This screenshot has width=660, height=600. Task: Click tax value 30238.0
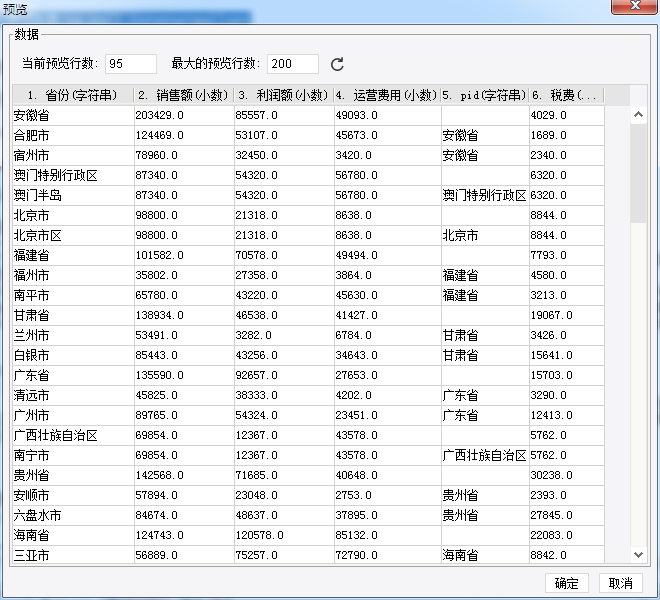pos(567,475)
